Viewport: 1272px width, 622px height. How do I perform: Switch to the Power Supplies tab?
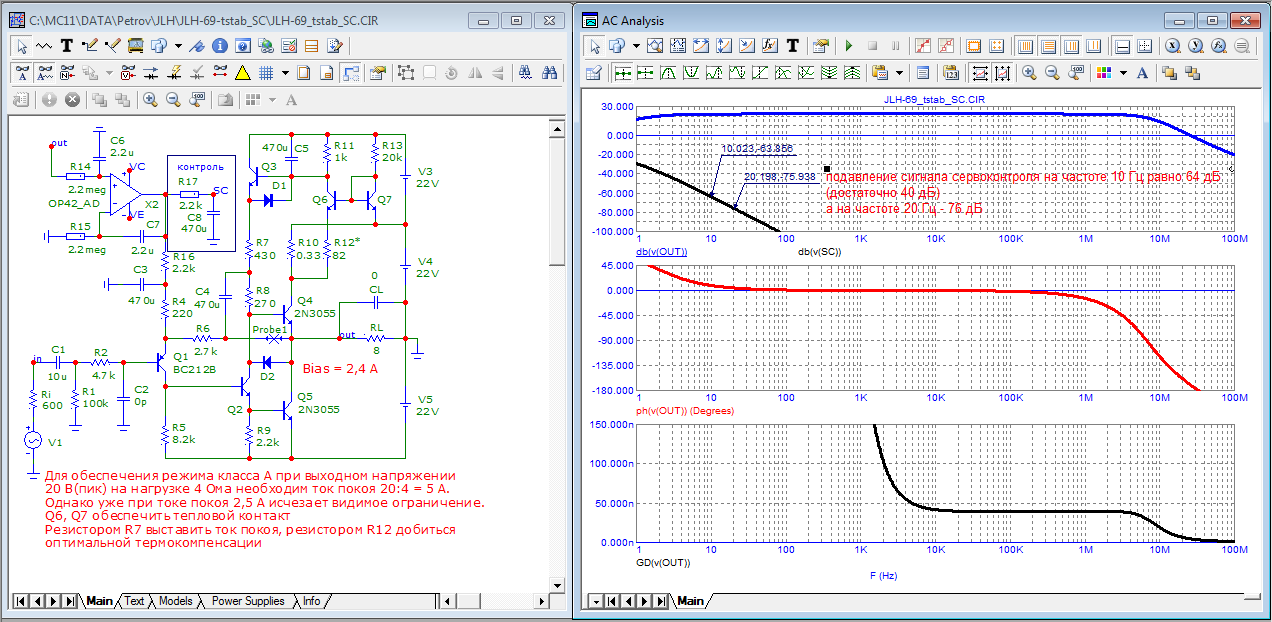(x=250, y=601)
